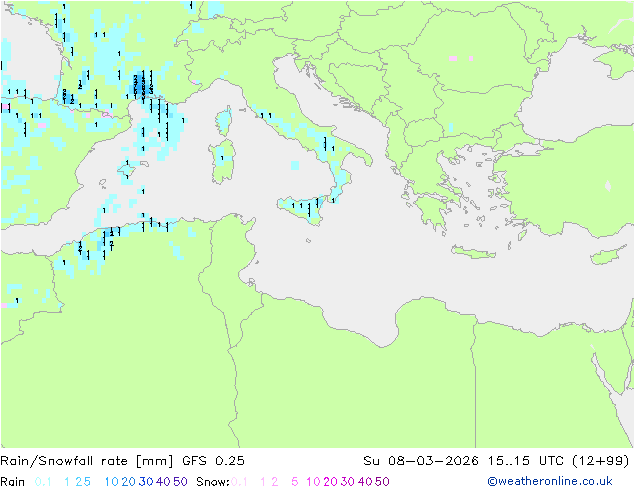Screen dimensions: 634x490
Task: Click the island of Corsica on map
Action: 224,120
